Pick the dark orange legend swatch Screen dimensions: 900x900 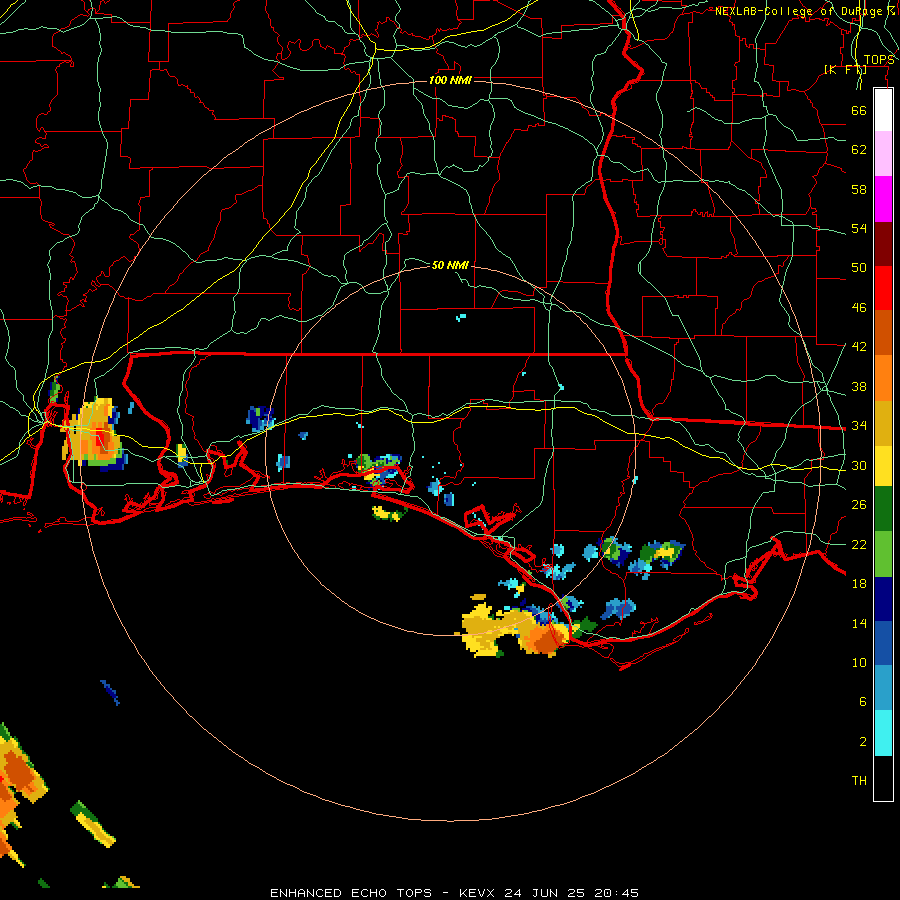[x=883, y=332]
